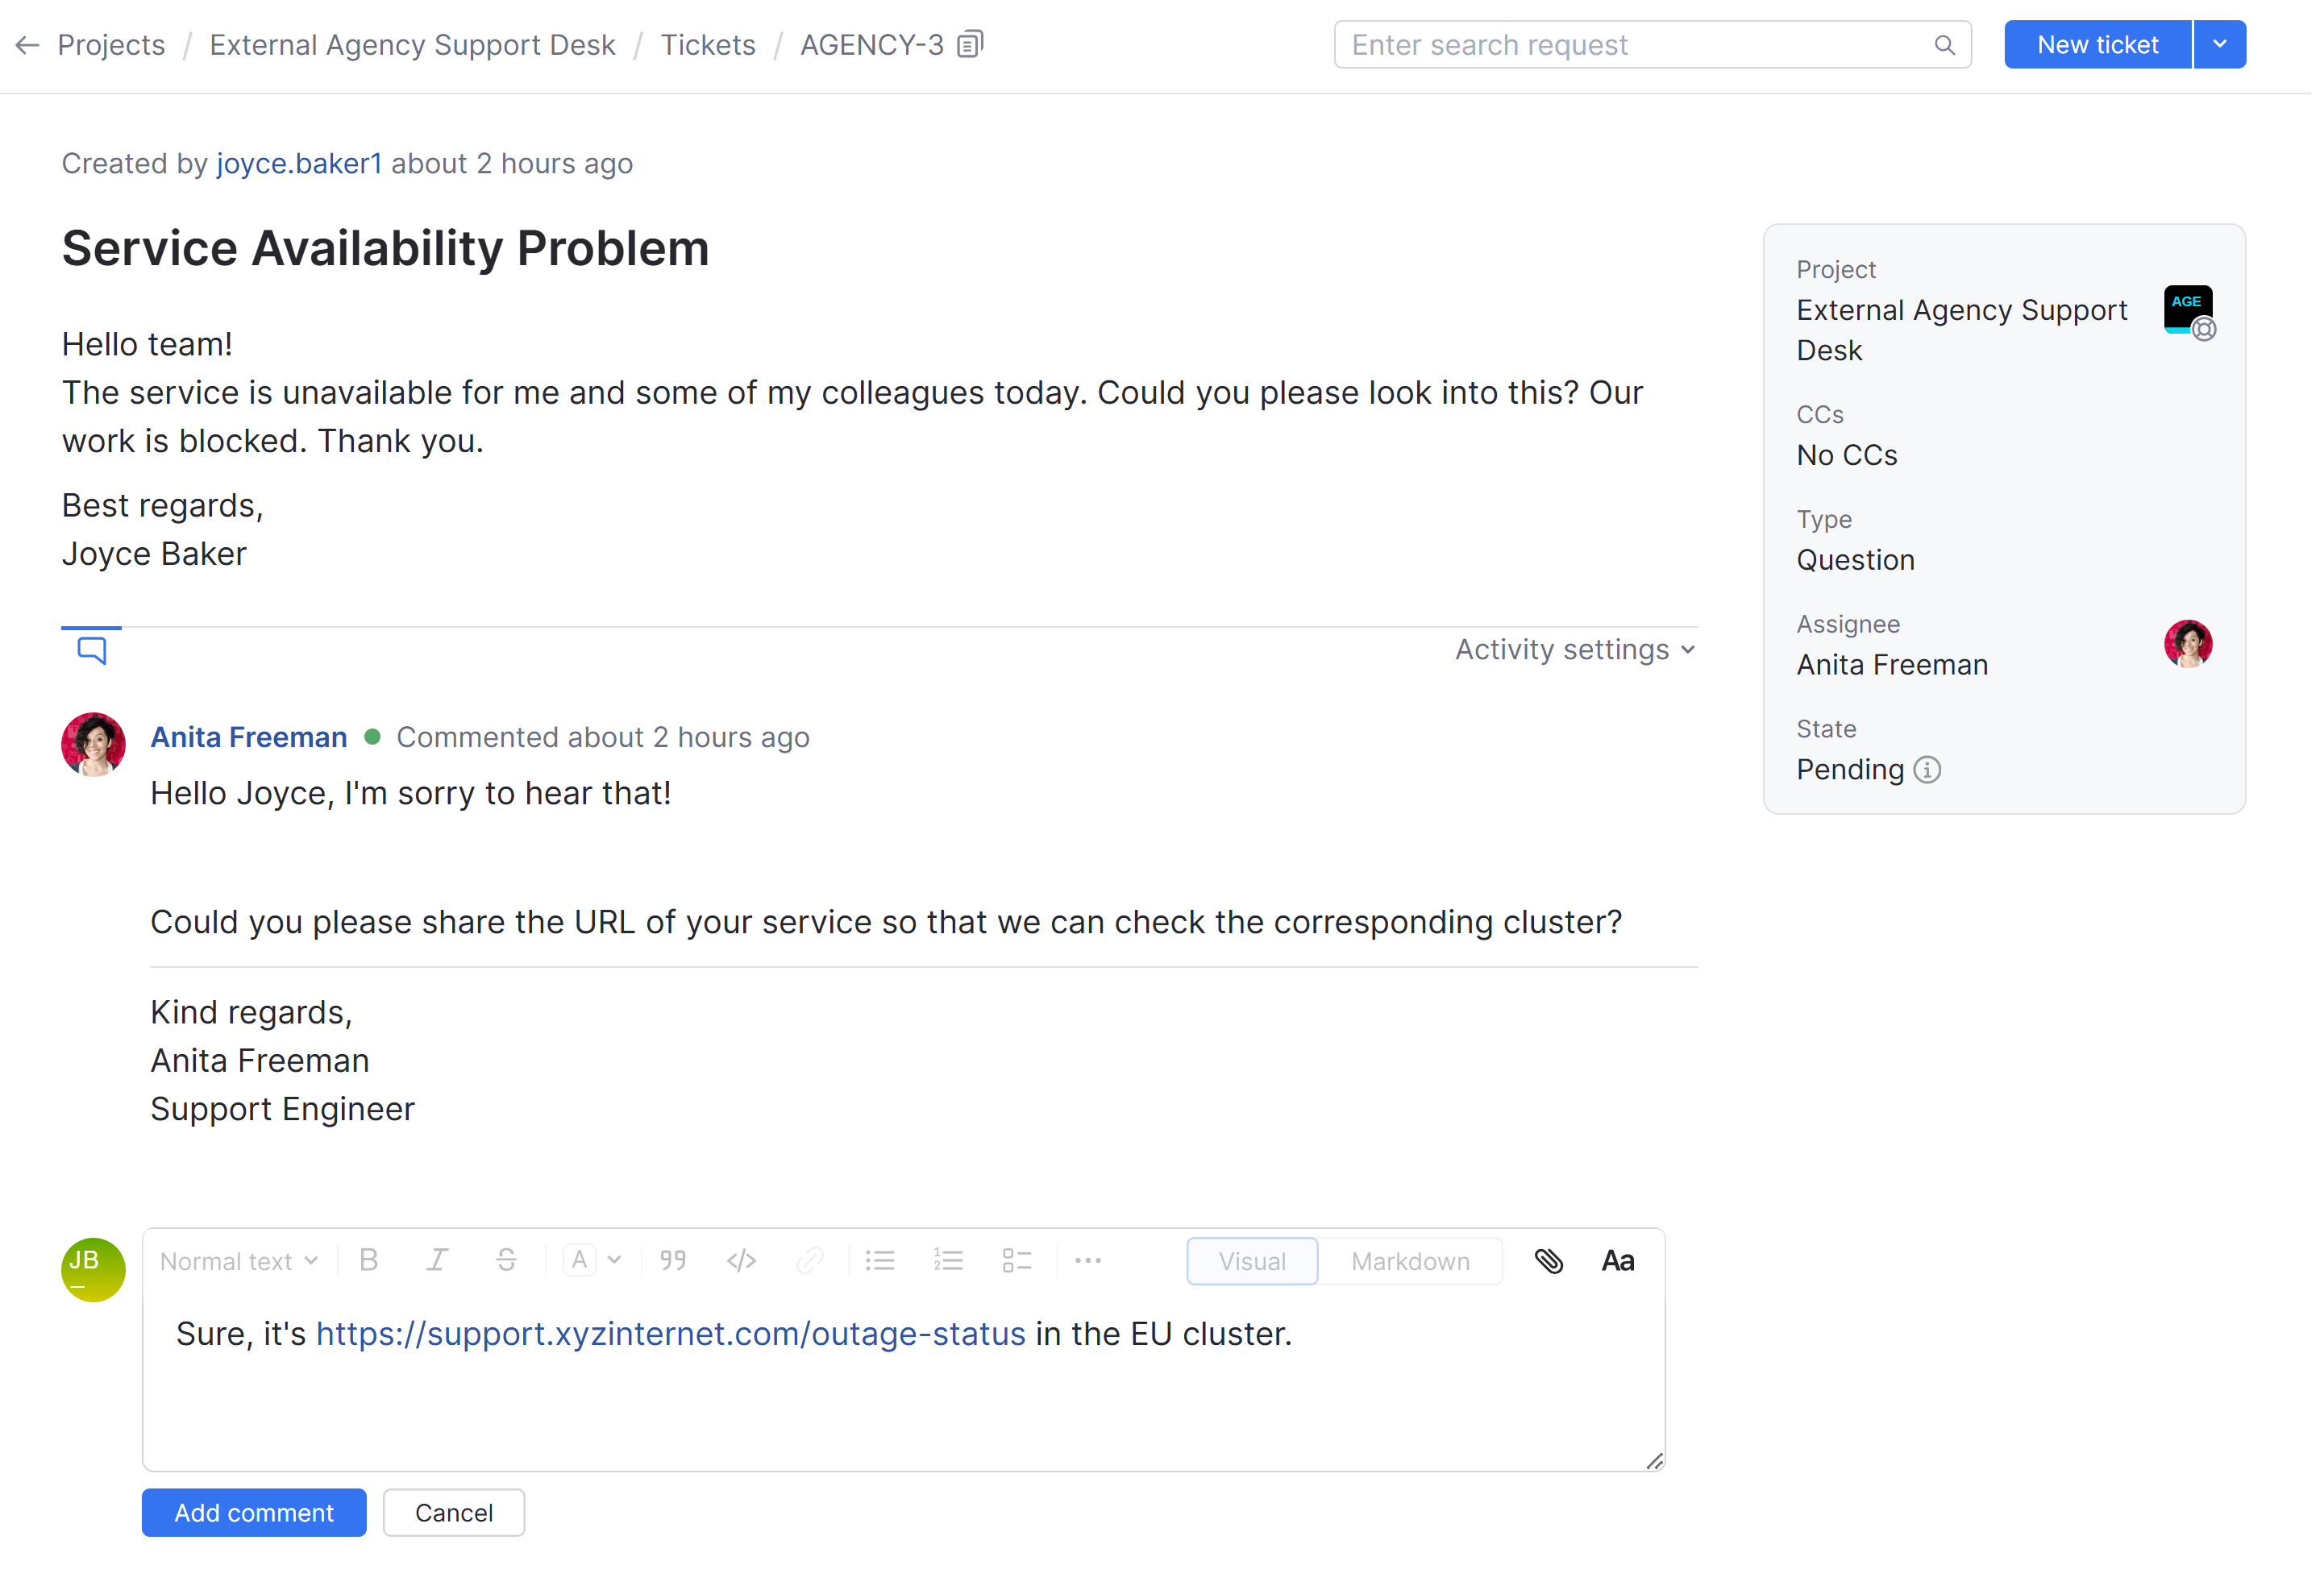Open the New ticket dropdown arrow
The width and height of the screenshot is (2324, 1590).
point(2219,44)
